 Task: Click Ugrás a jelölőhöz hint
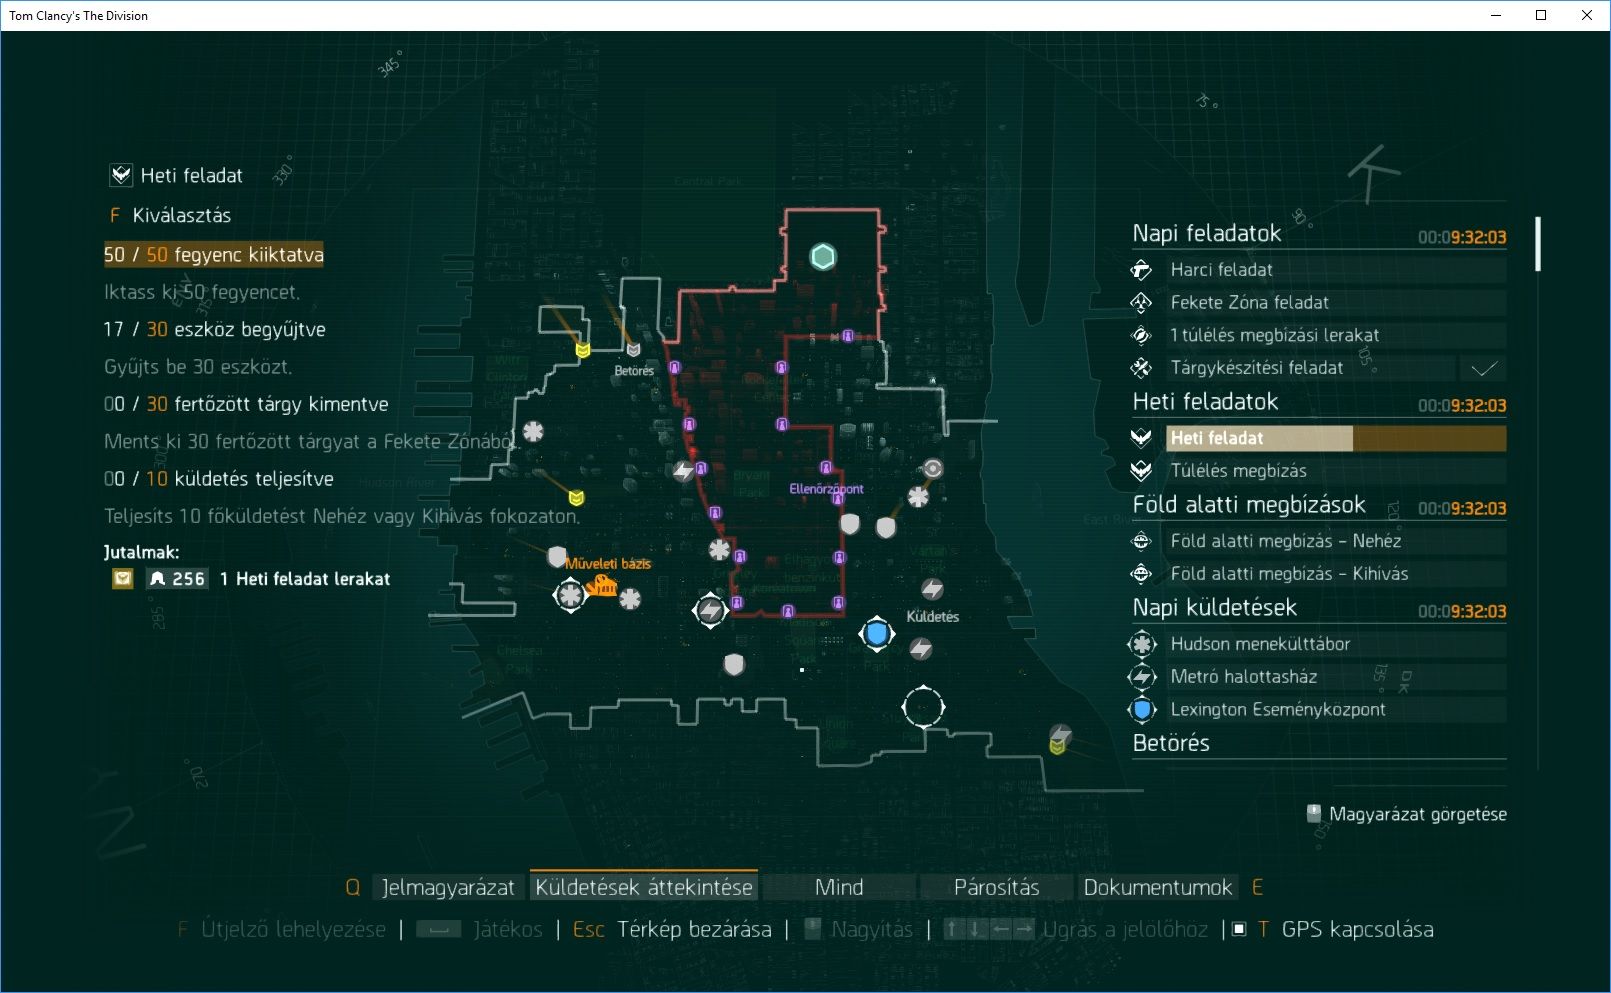pos(1074,930)
